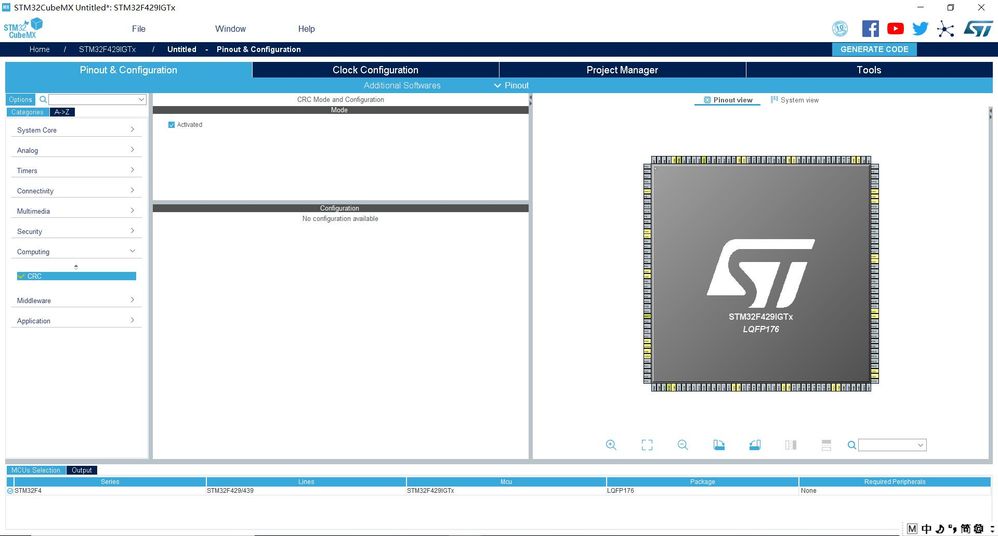
Task: Click the pin search magnifier icon
Action: tap(852, 445)
